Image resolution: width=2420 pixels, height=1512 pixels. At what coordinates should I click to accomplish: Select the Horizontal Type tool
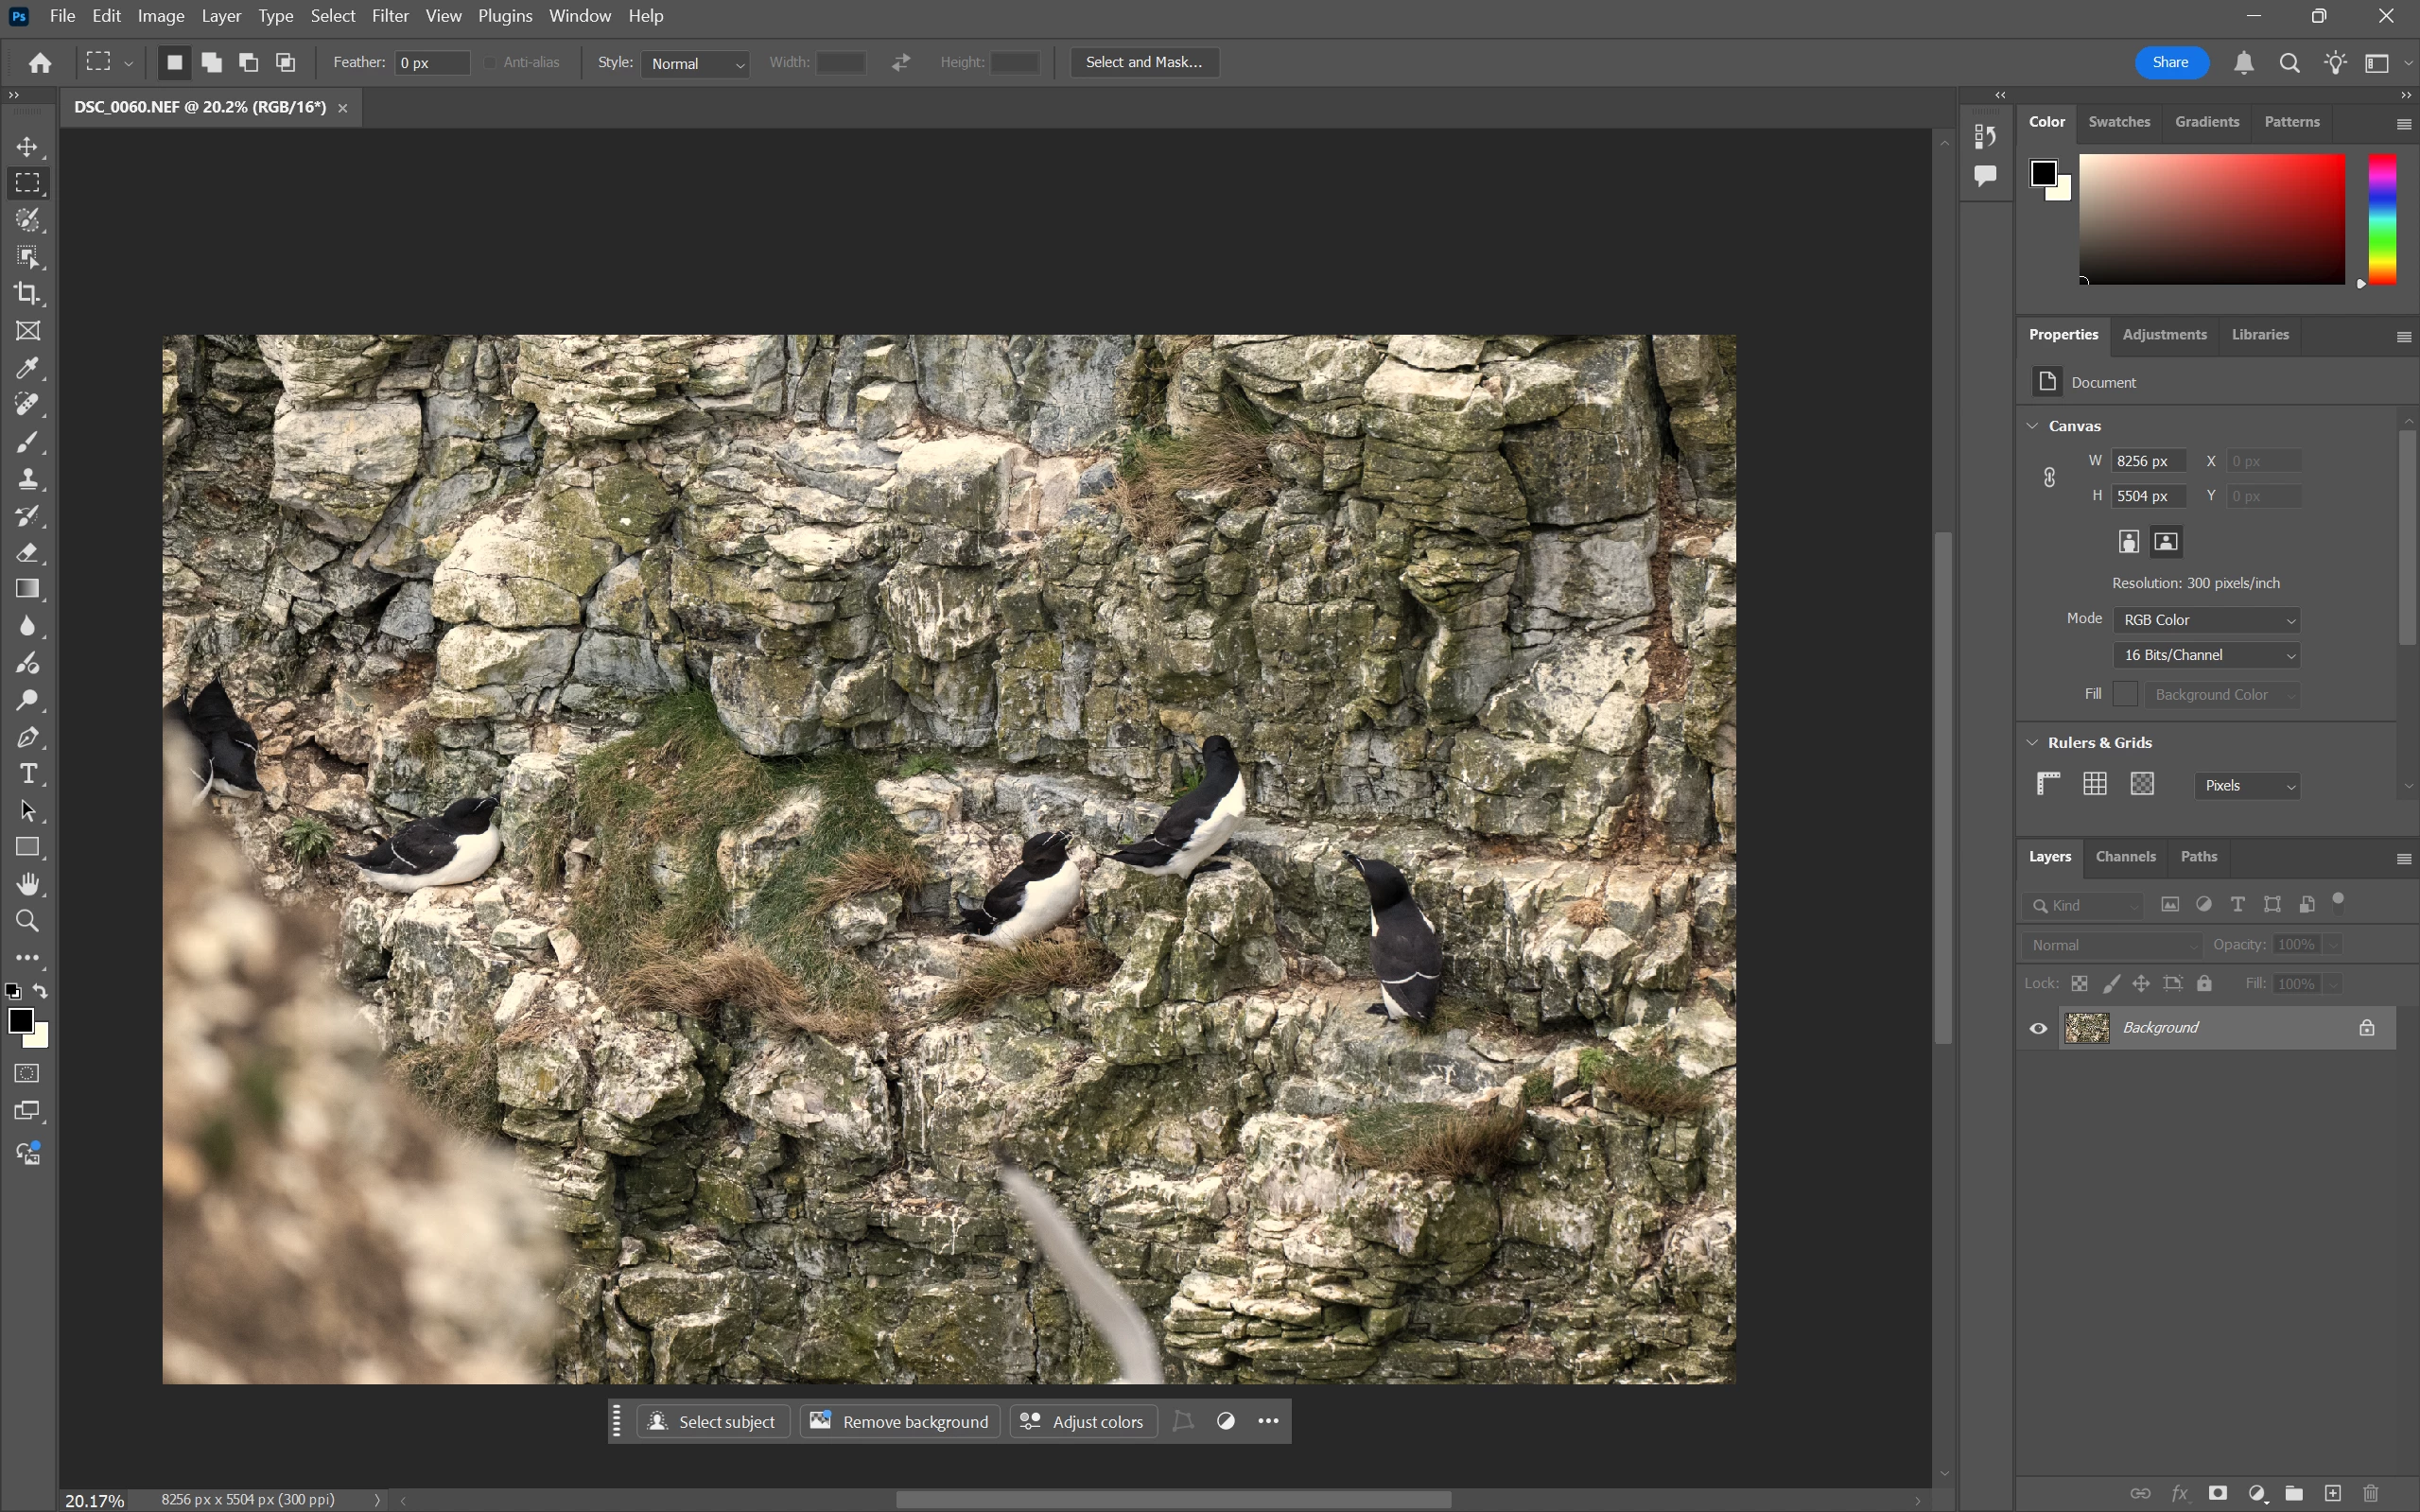pyautogui.click(x=28, y=774)
